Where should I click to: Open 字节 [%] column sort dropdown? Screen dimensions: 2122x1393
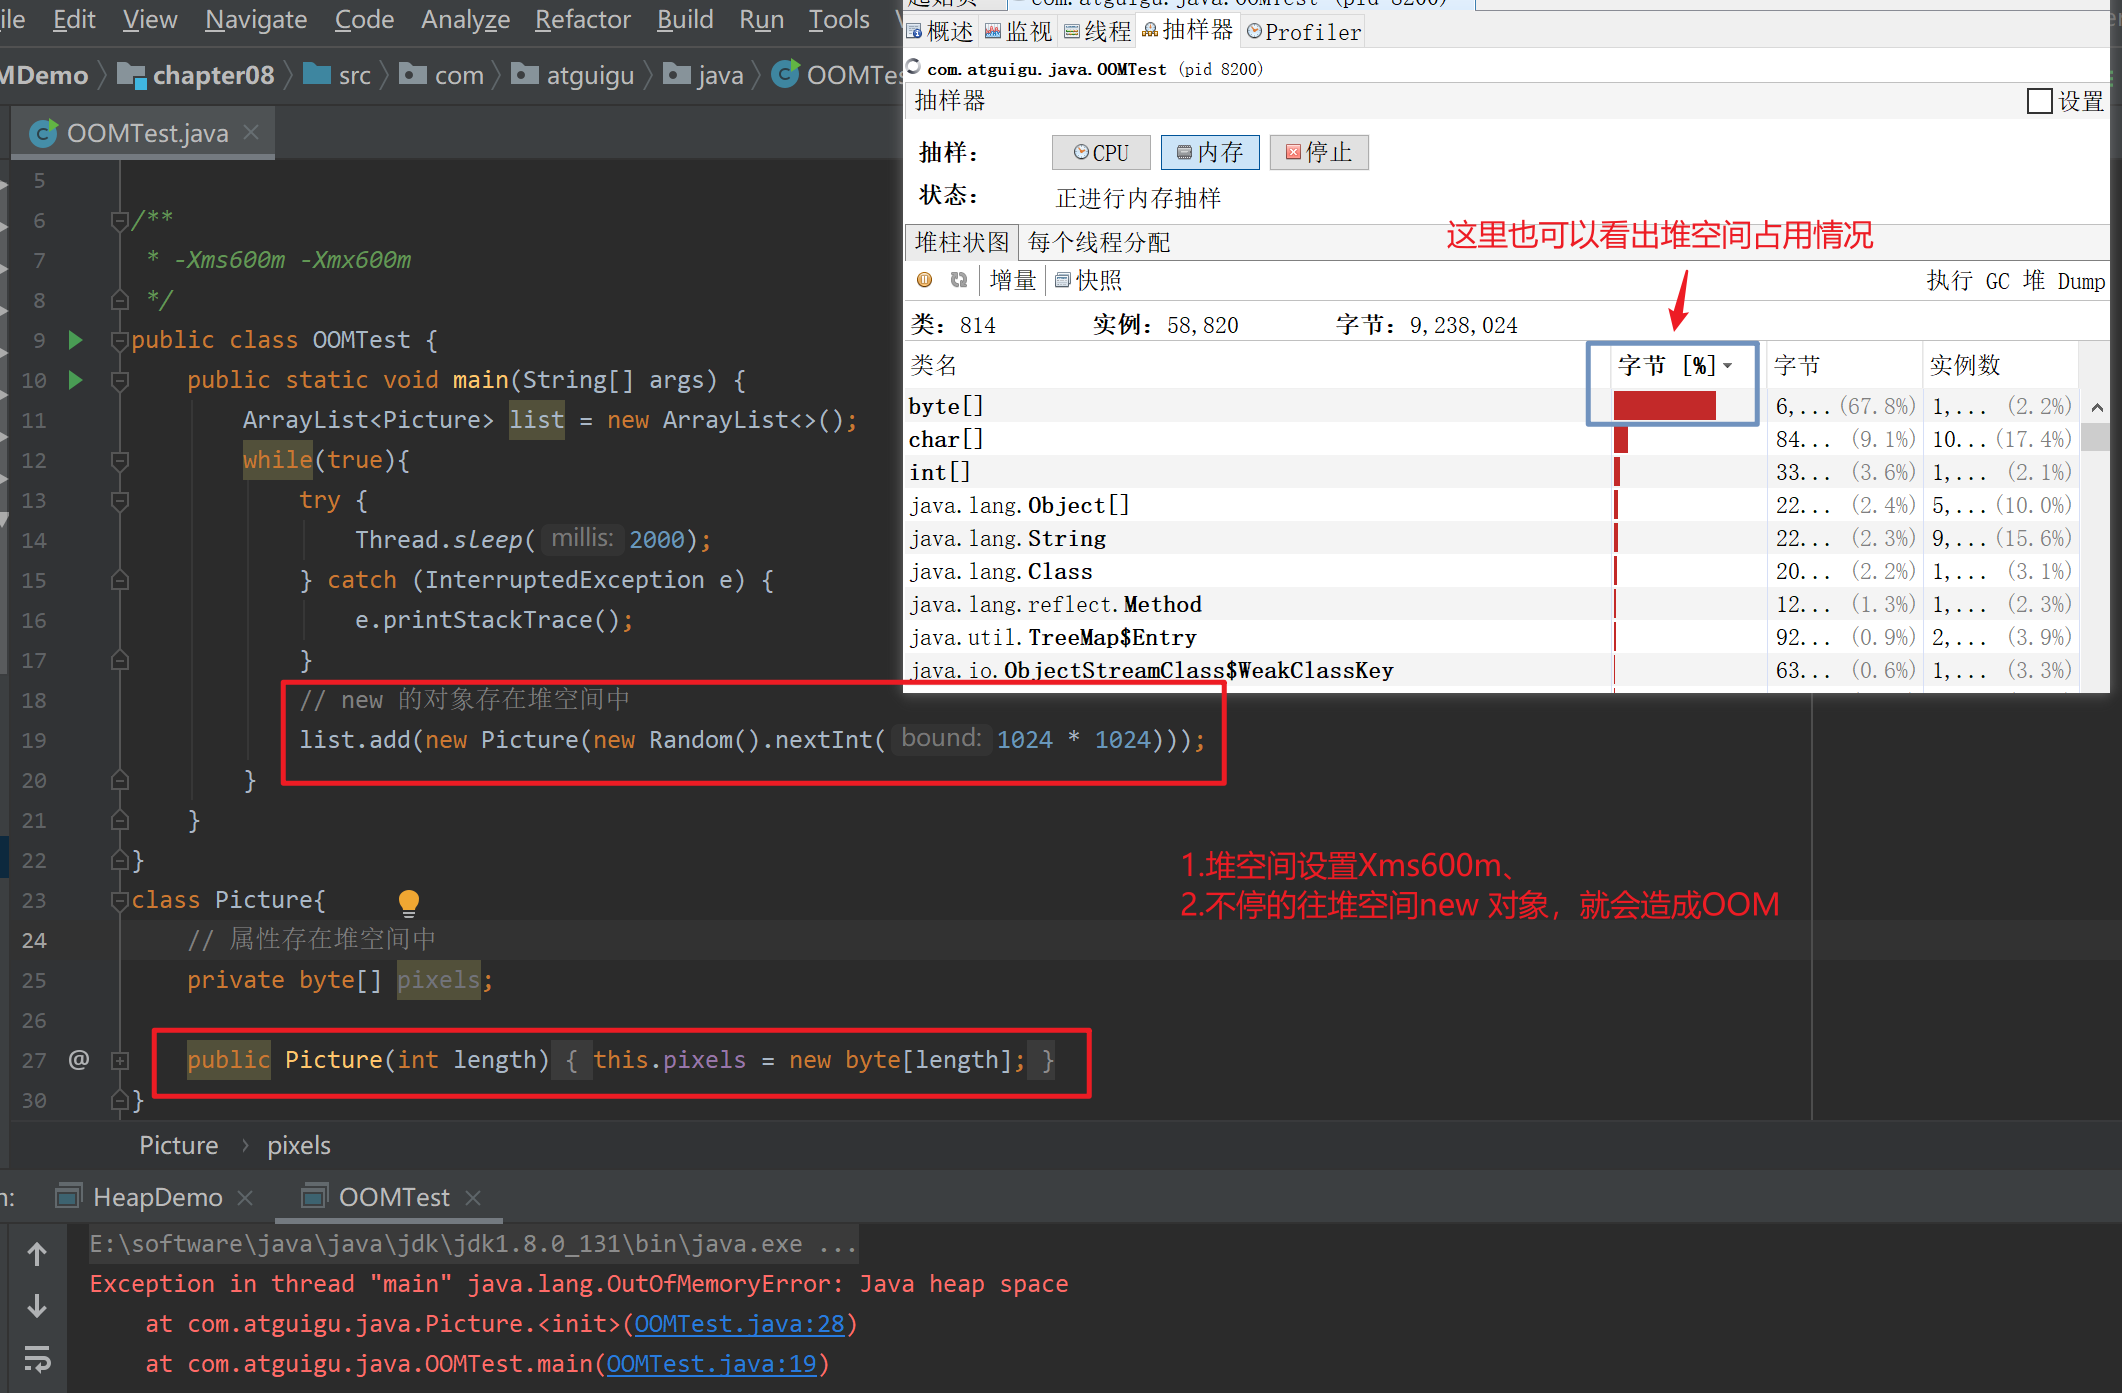pos(1728,366)
